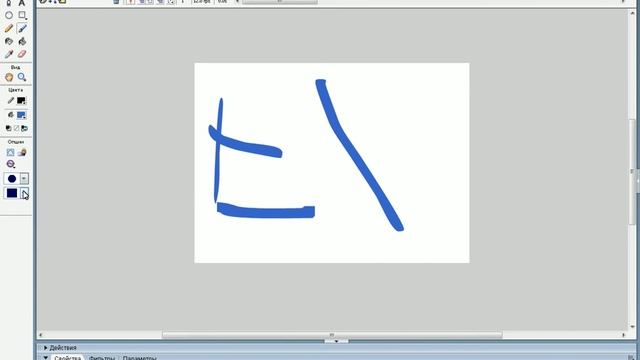Select the Eyedropper tool
Viewport: 640px width, 360px height.
(9, 54)
